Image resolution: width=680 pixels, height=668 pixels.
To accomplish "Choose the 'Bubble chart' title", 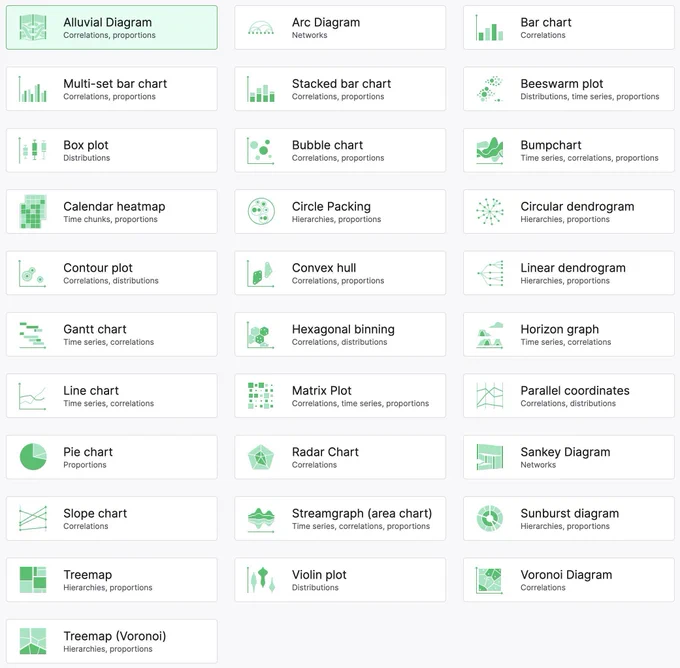I will tap(327, 145).
